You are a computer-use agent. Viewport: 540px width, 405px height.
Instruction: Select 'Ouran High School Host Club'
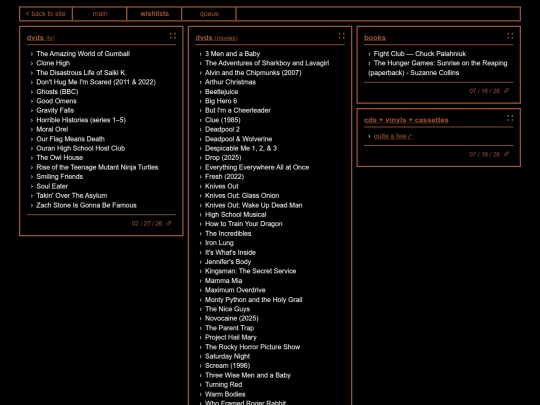click(x=81, y=148)
